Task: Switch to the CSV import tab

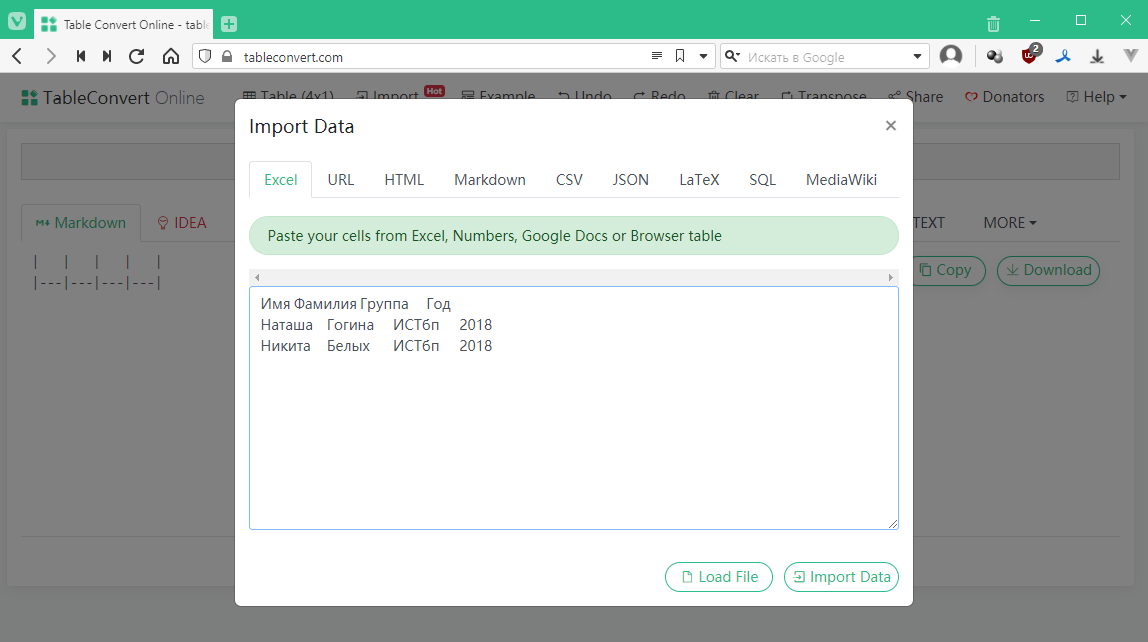Action: tap(569, 180)
